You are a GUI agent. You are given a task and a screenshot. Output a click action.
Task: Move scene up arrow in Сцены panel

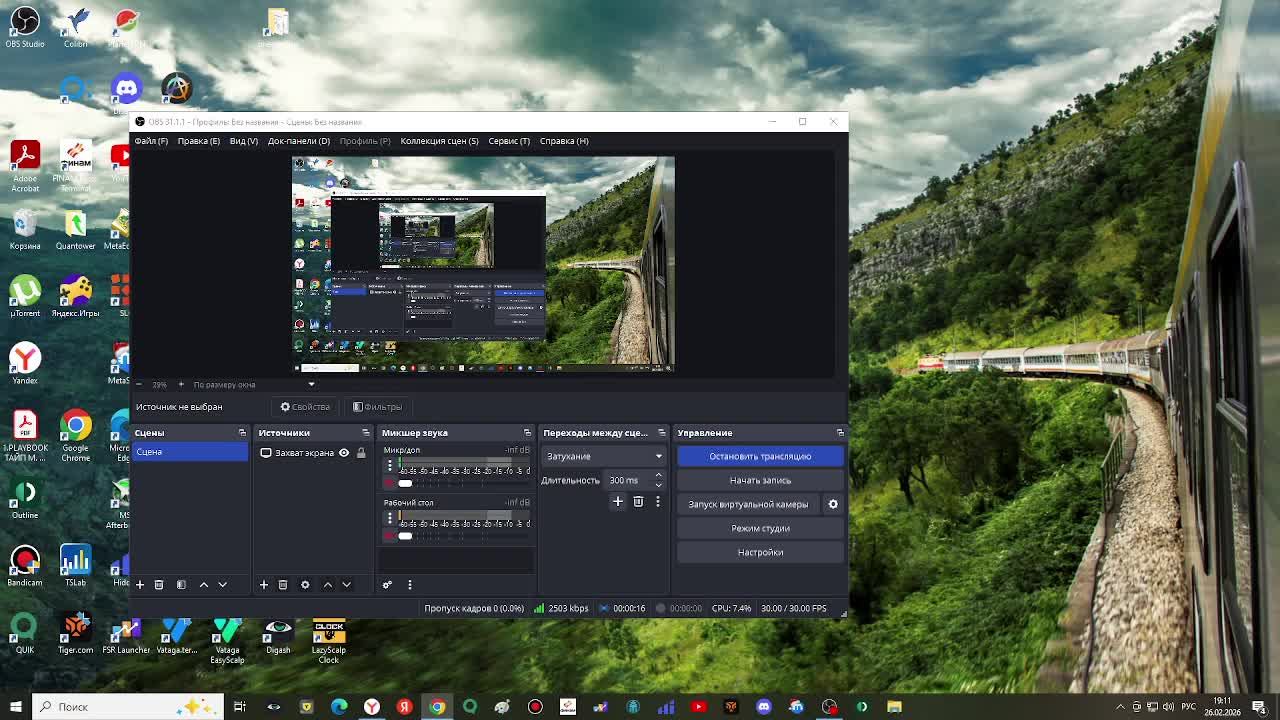(x=204, y=585)
